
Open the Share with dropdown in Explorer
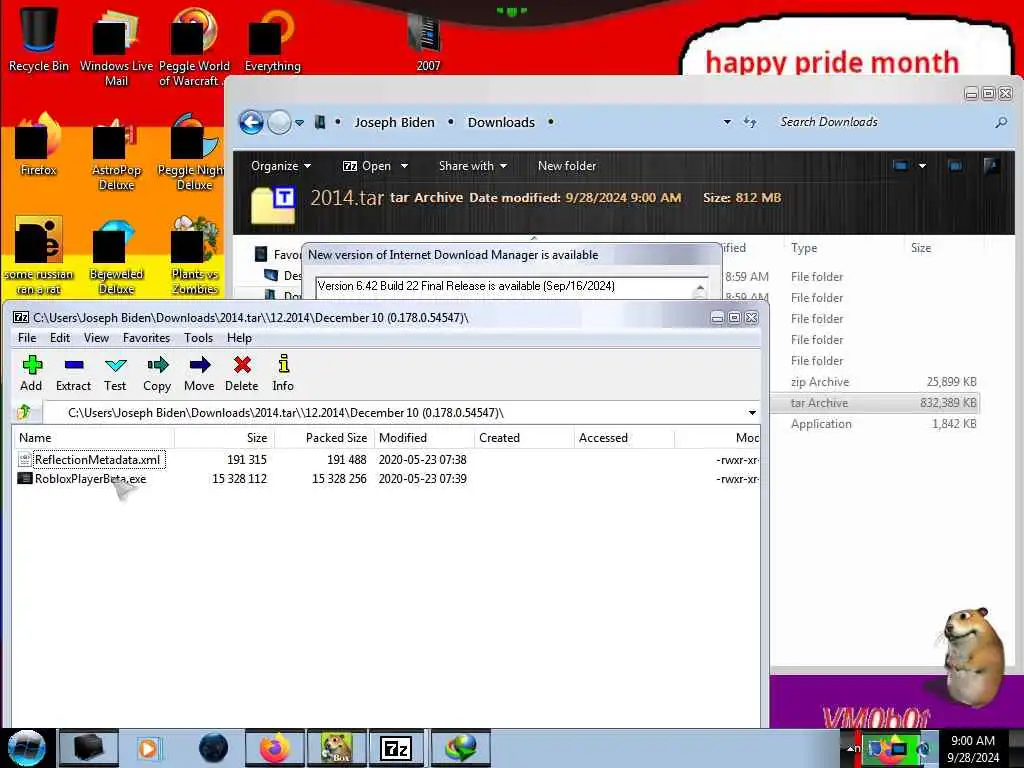coord(473,166)
